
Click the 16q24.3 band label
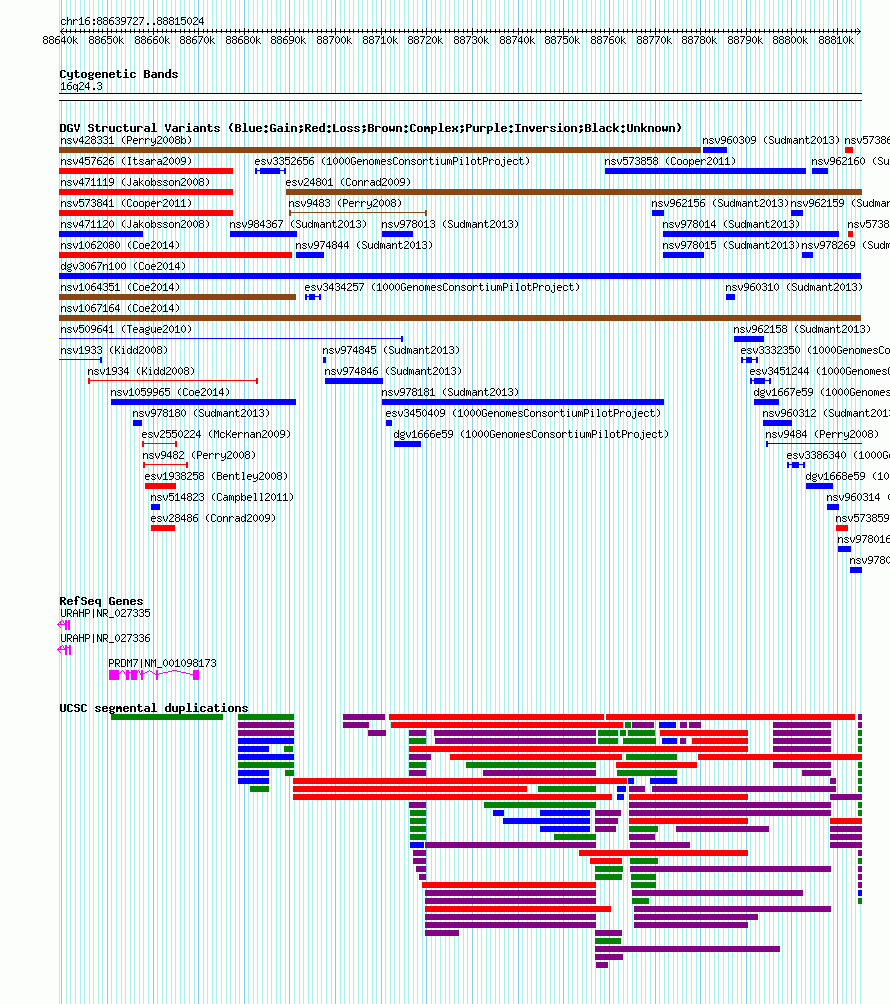pos(81,86)
